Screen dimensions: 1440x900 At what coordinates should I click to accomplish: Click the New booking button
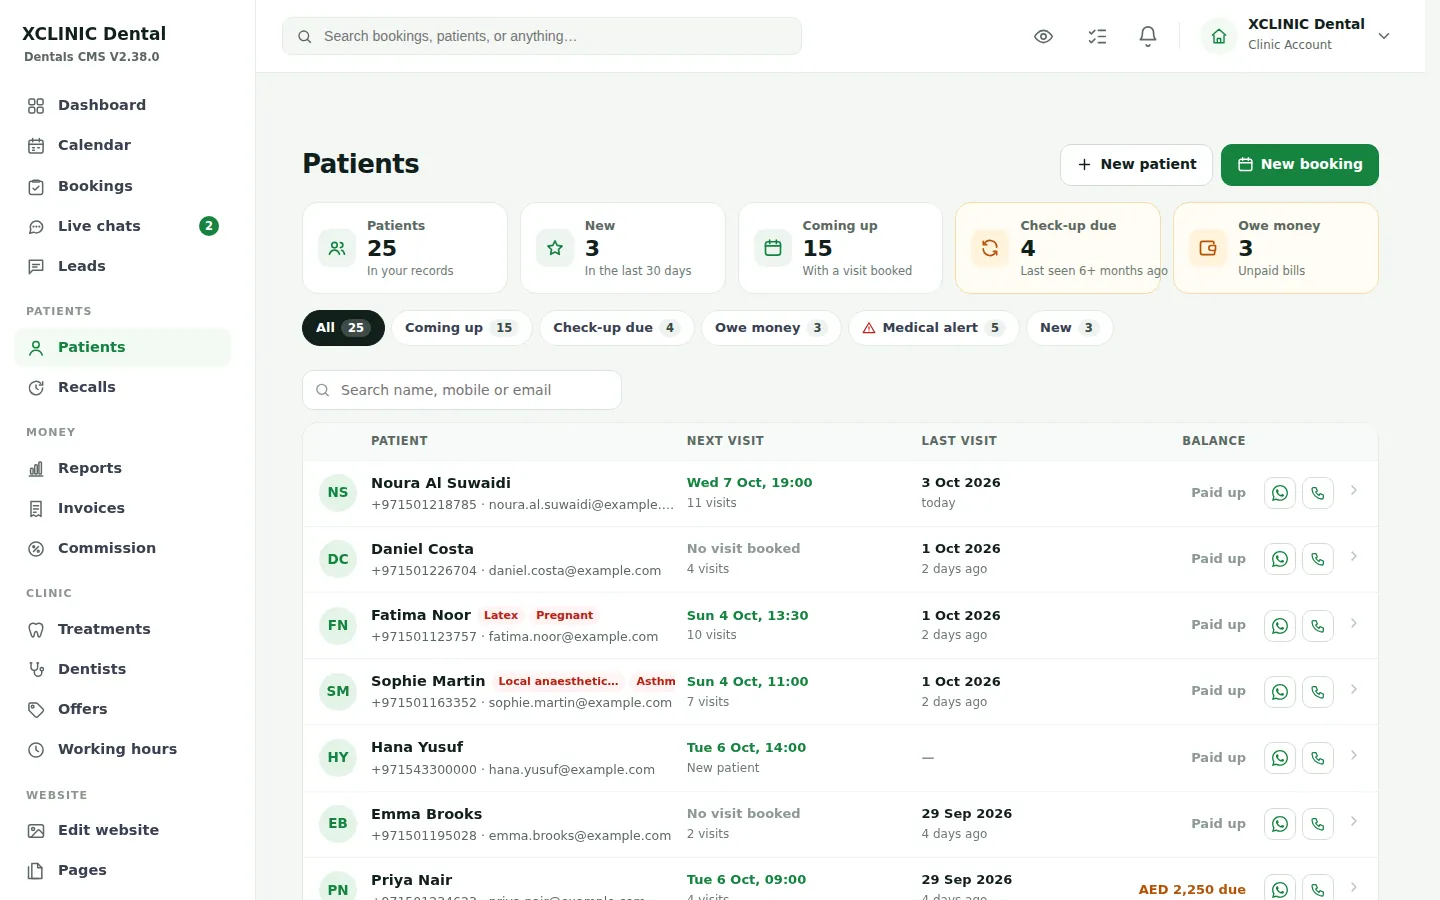[x=1300, y=165]
